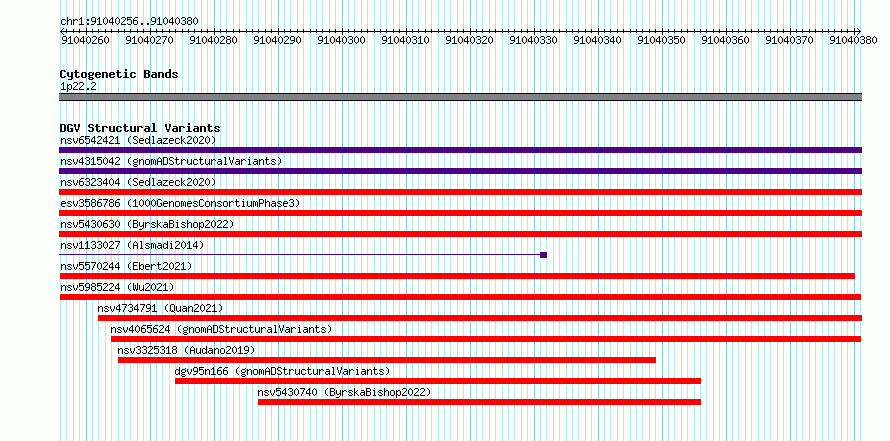Click the red bar for nsv6323404
The width and height of the screenshot is (890, 441).
[460, 192]
